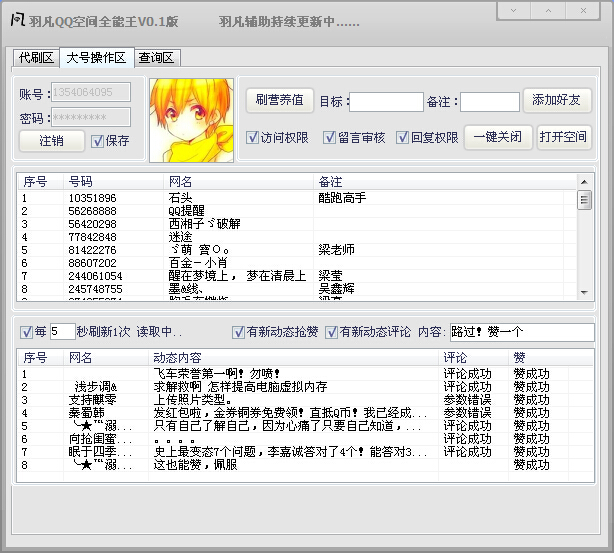The width and height of the screenshot is (614, 553).
Task: Close the window with X button
Action: pyautogui.click(x=583, y=11)
